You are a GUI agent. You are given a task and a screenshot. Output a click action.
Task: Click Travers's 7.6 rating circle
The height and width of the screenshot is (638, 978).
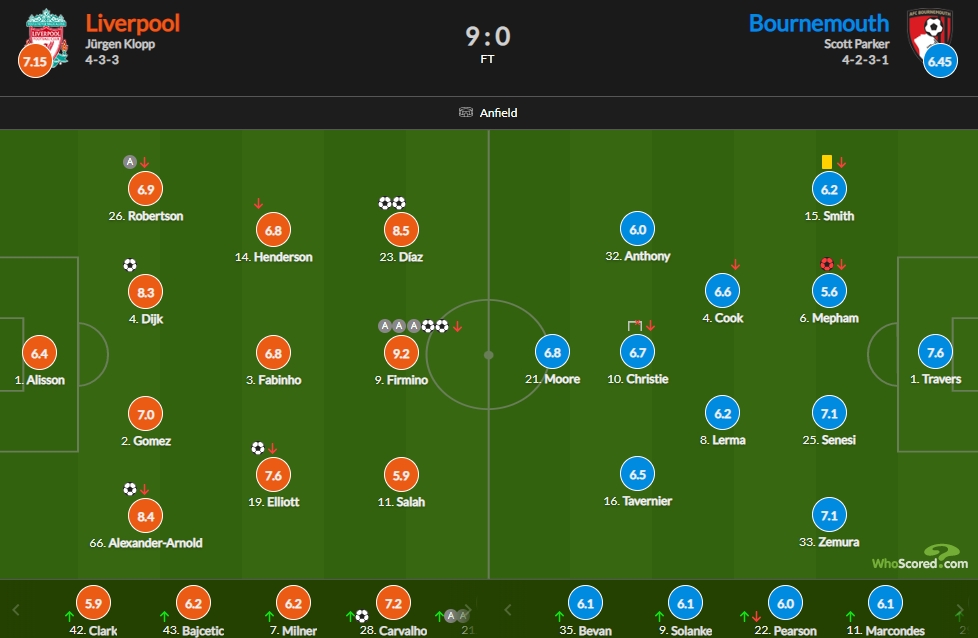click(x=936, y=352)
